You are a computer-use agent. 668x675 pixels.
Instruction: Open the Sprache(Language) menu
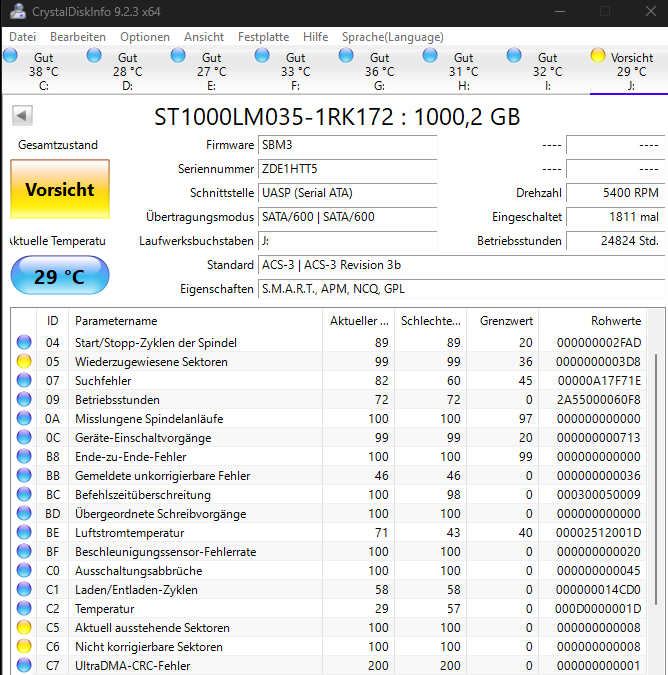[x=393, y=37]
